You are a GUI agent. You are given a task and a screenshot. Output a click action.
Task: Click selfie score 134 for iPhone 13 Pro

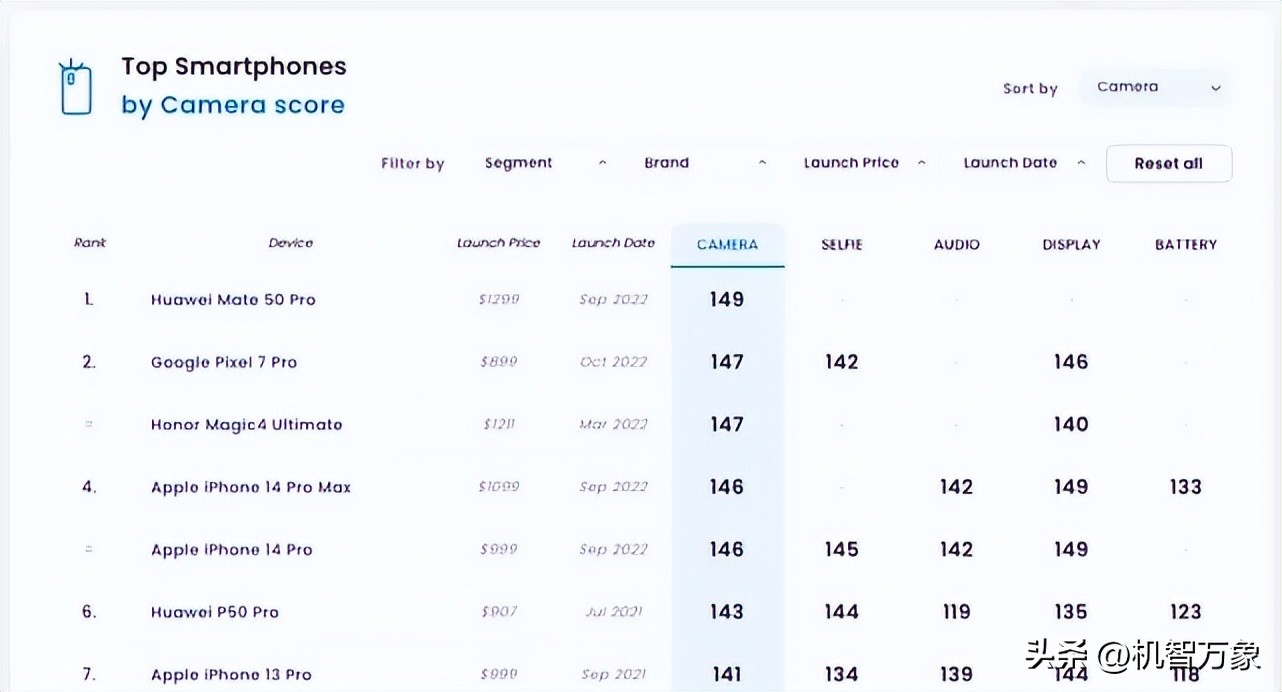click(842, 675)
